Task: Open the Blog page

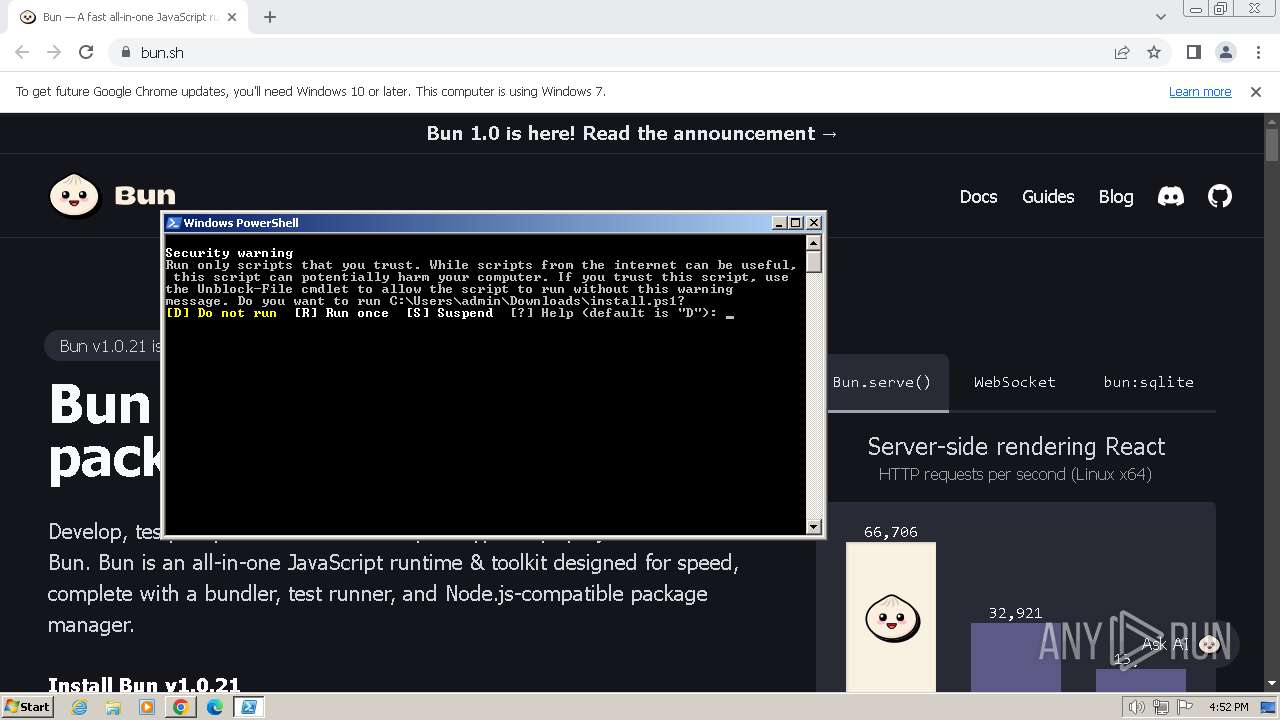Action: click(x=1116, y=197)
